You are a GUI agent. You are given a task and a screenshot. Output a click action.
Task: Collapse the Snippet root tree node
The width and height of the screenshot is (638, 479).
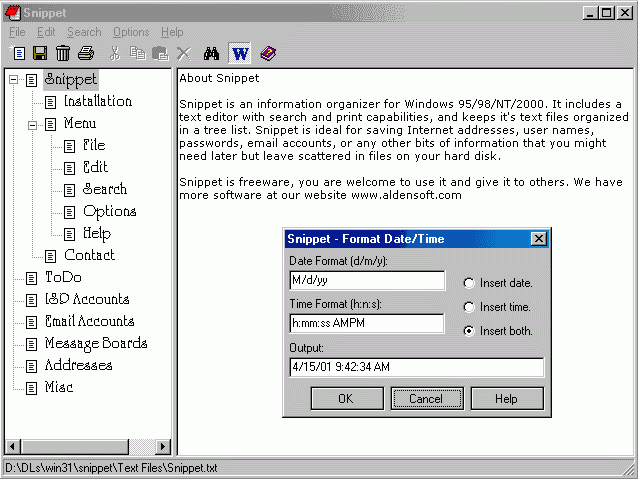(13, 80)
